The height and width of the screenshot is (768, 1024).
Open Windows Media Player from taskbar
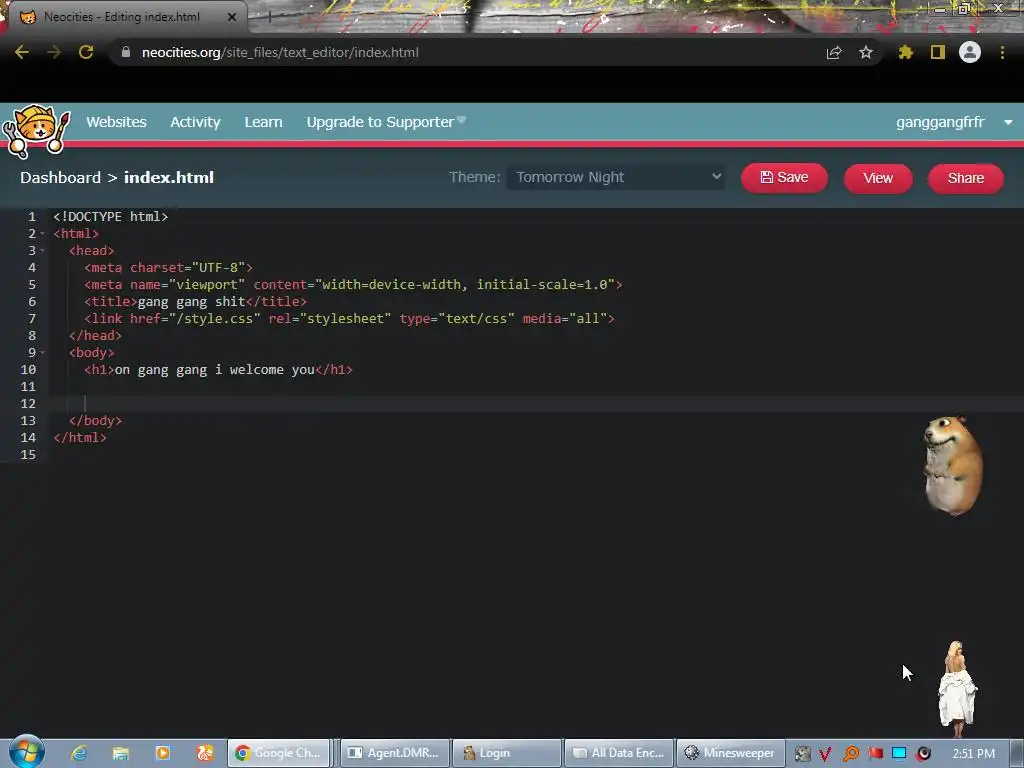(162, 753)
